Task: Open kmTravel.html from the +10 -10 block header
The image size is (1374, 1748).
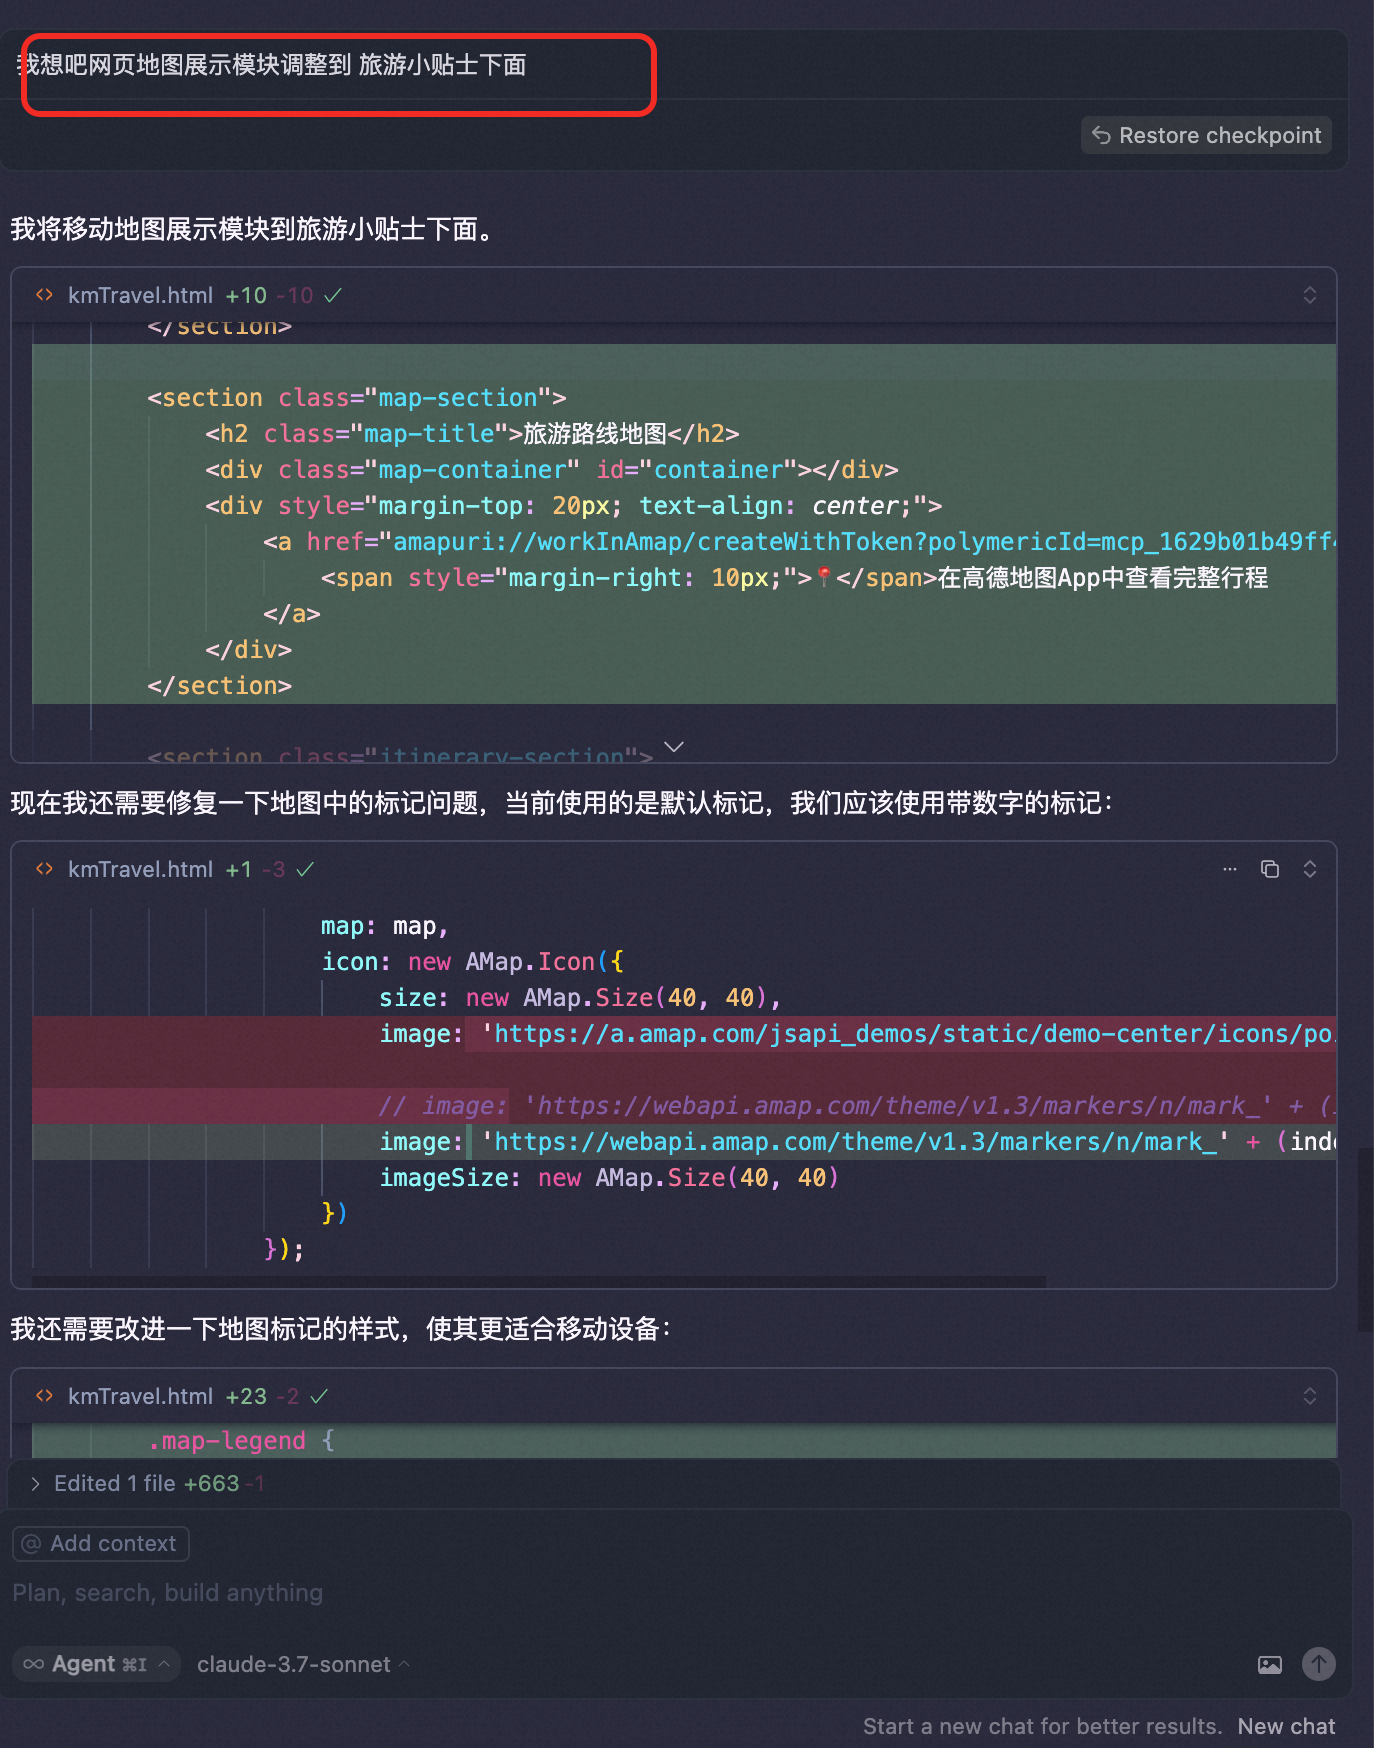Action: tap(140, 295)
